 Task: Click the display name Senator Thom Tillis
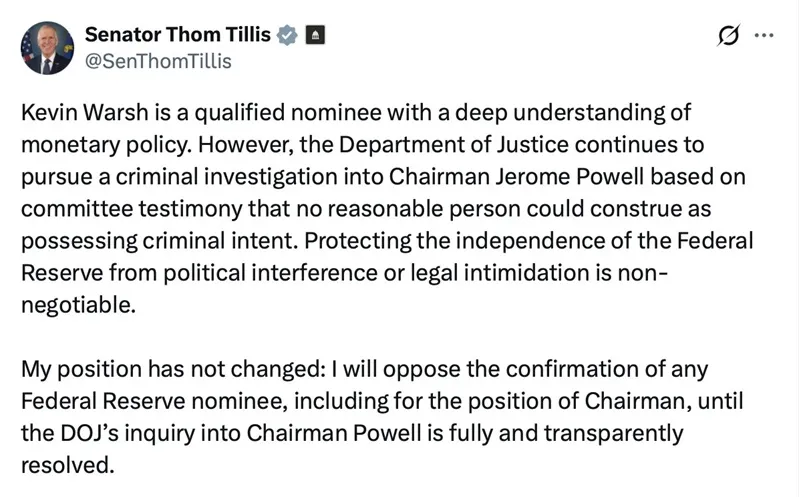coord(178,35)
